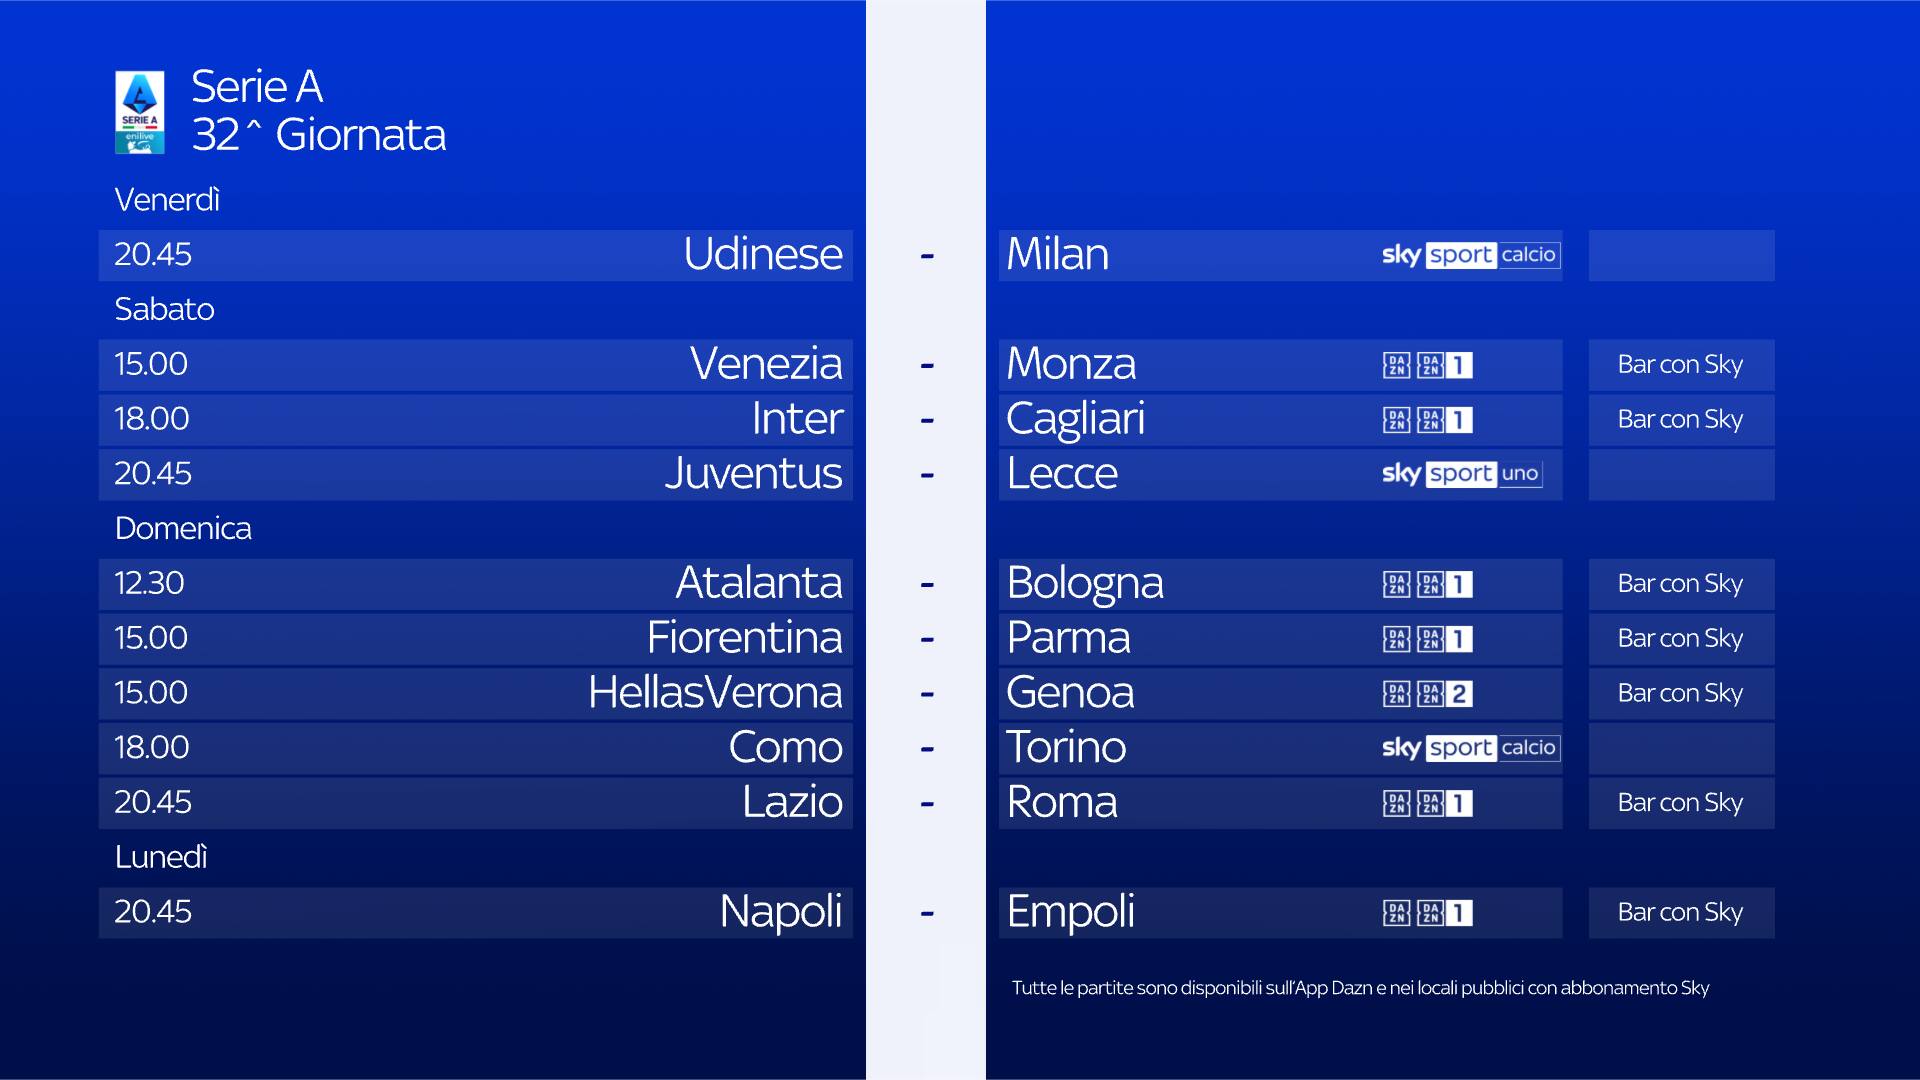This screenshot has height=1080, width=1920.
Task: Click the Sky Sport Calcio logo beside Torino
Action: (x=1469, y=748)
